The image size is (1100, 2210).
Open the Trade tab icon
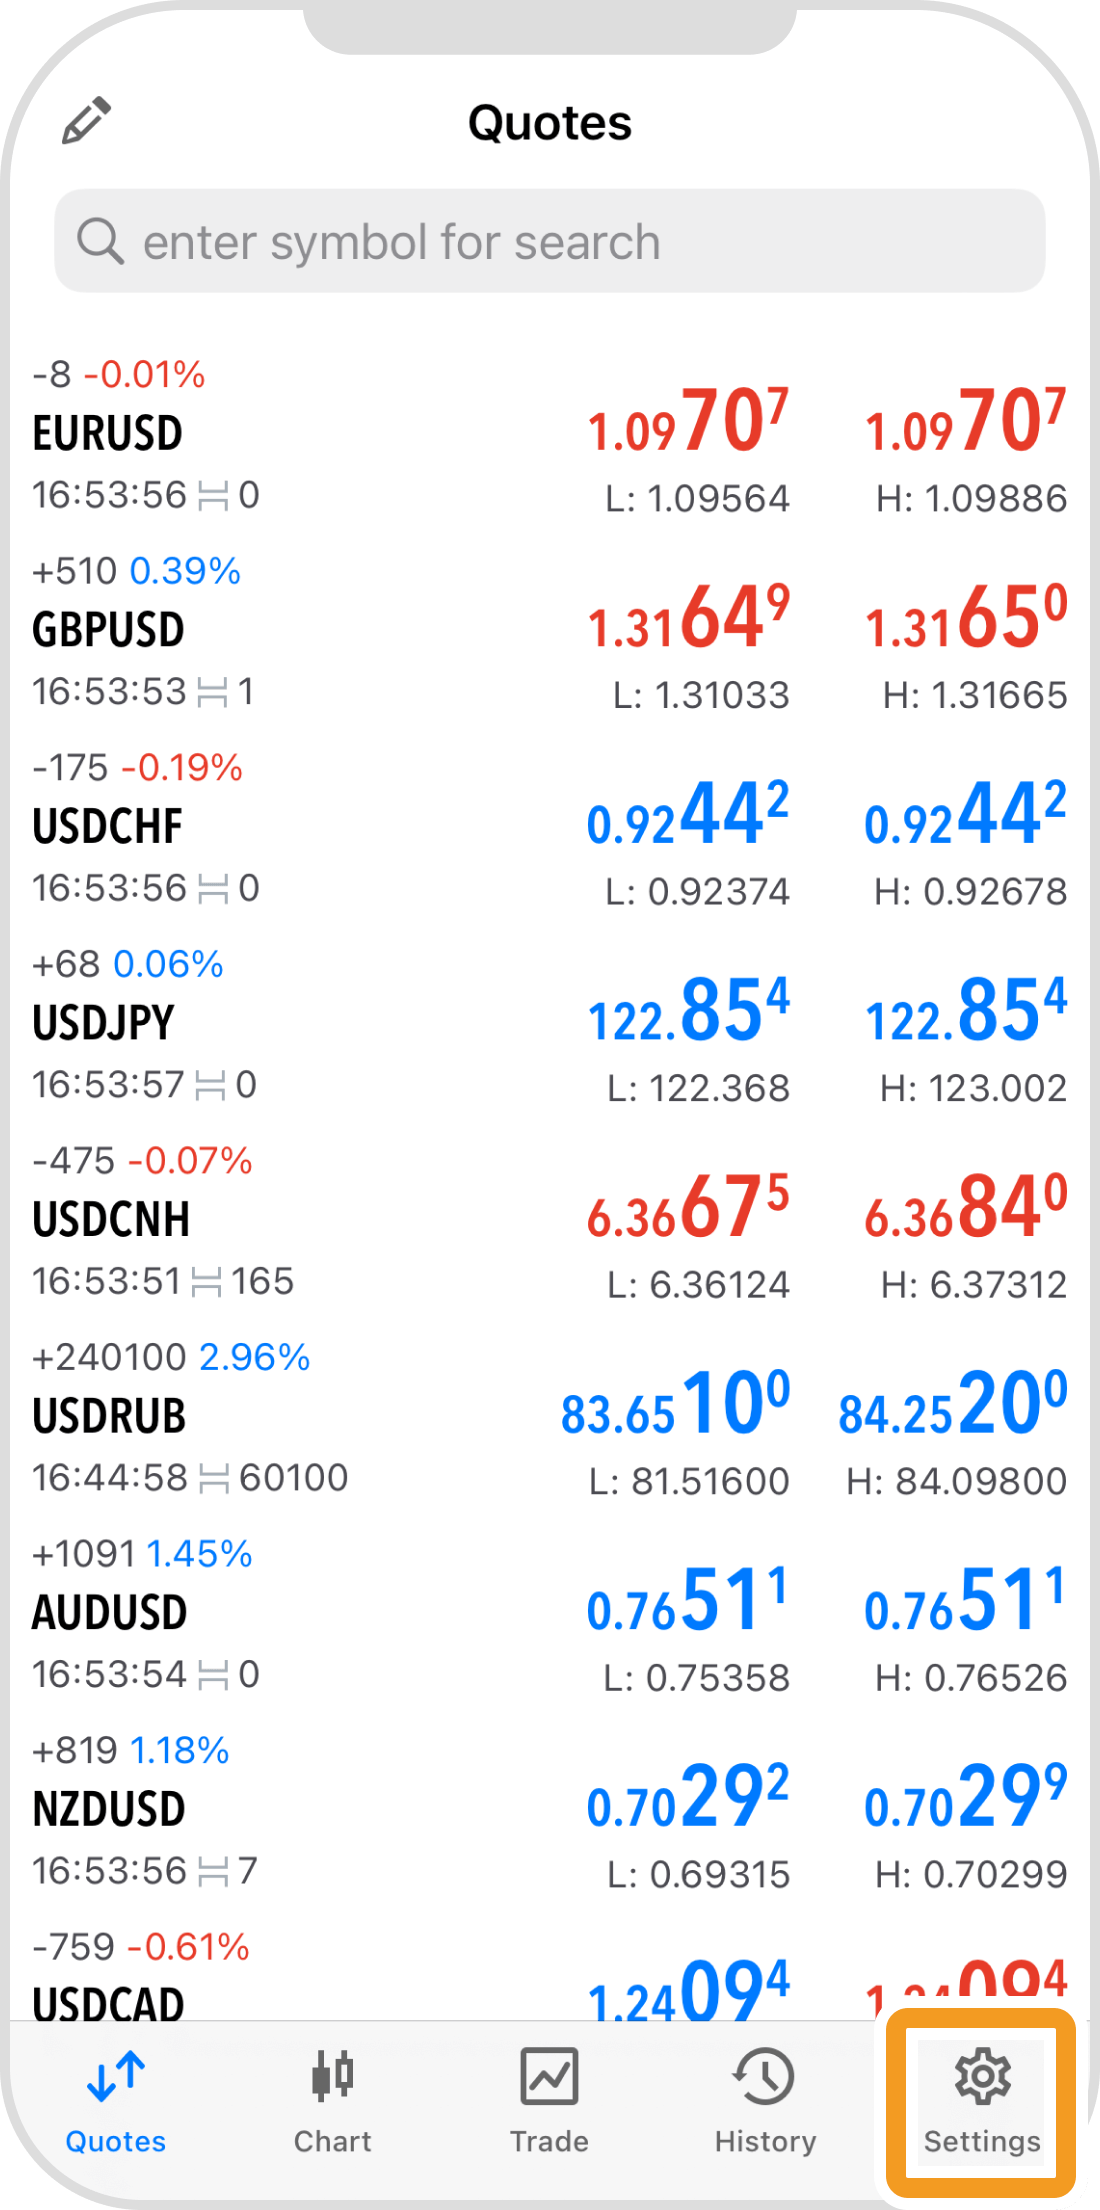pyautogui.click(x=549, y=2075)
